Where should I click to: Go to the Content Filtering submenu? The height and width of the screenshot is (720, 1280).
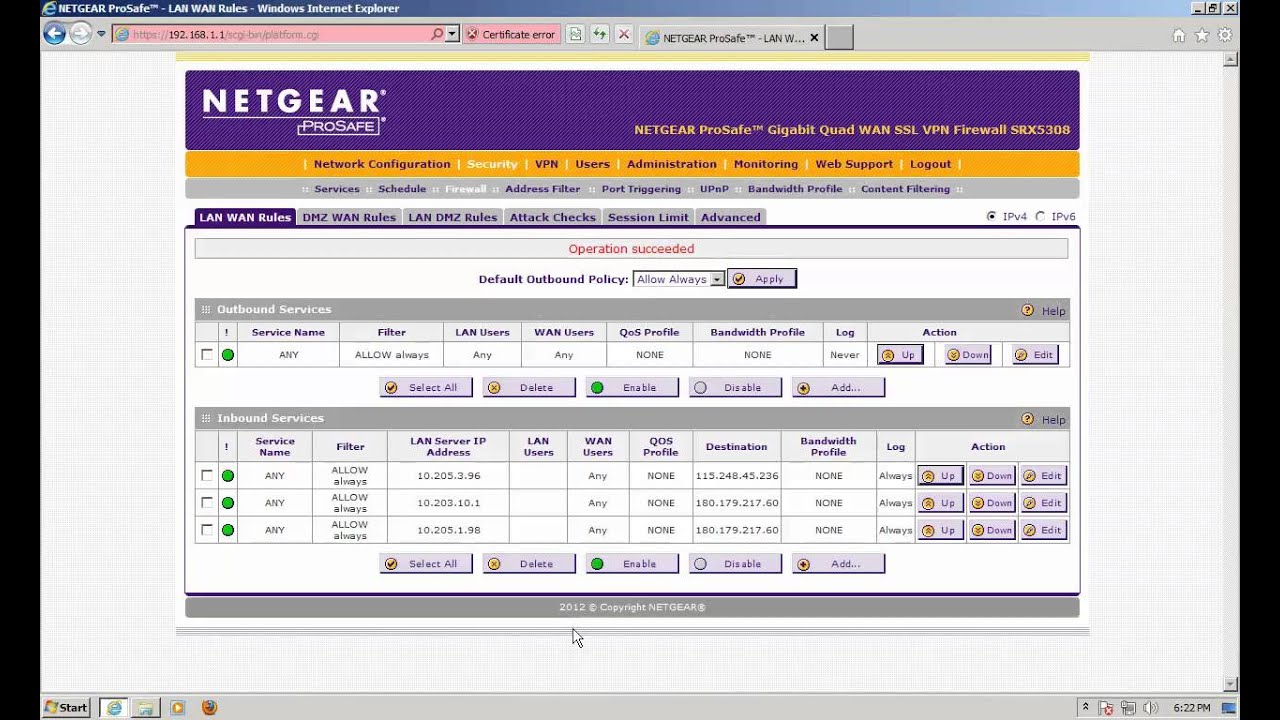[x=906, y=189]
